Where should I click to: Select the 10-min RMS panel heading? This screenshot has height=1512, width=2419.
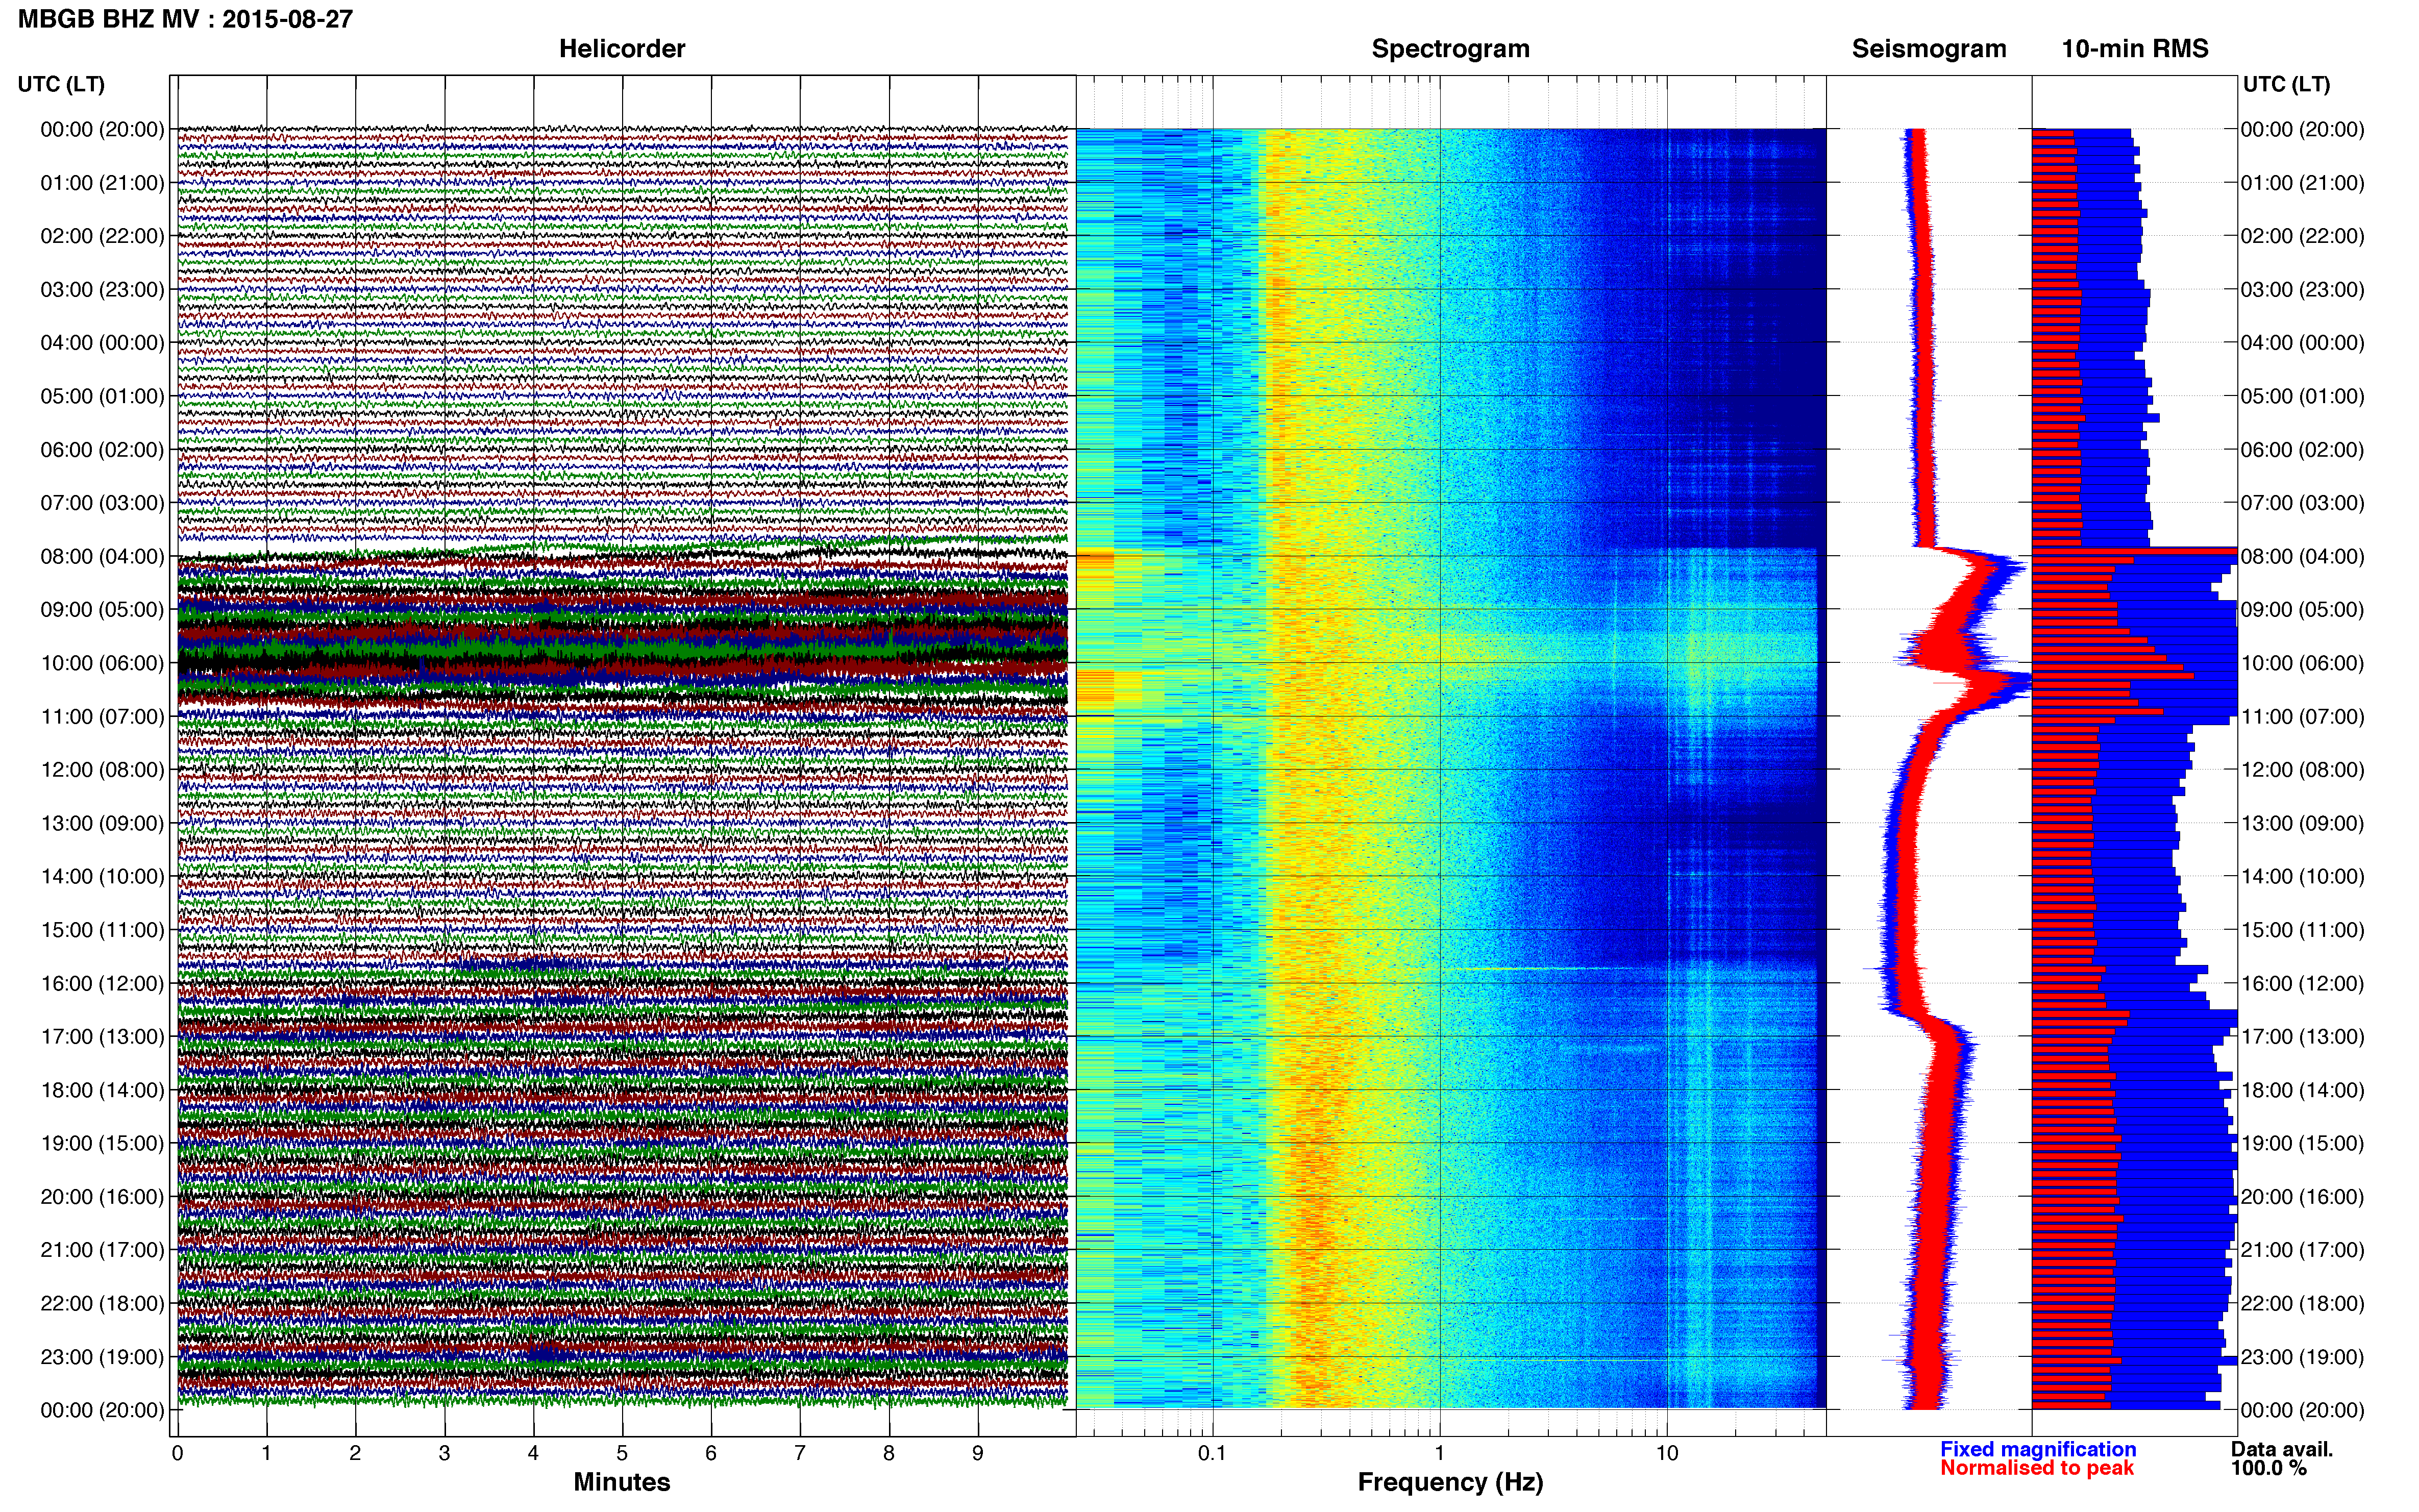[x=2135, y=49]
